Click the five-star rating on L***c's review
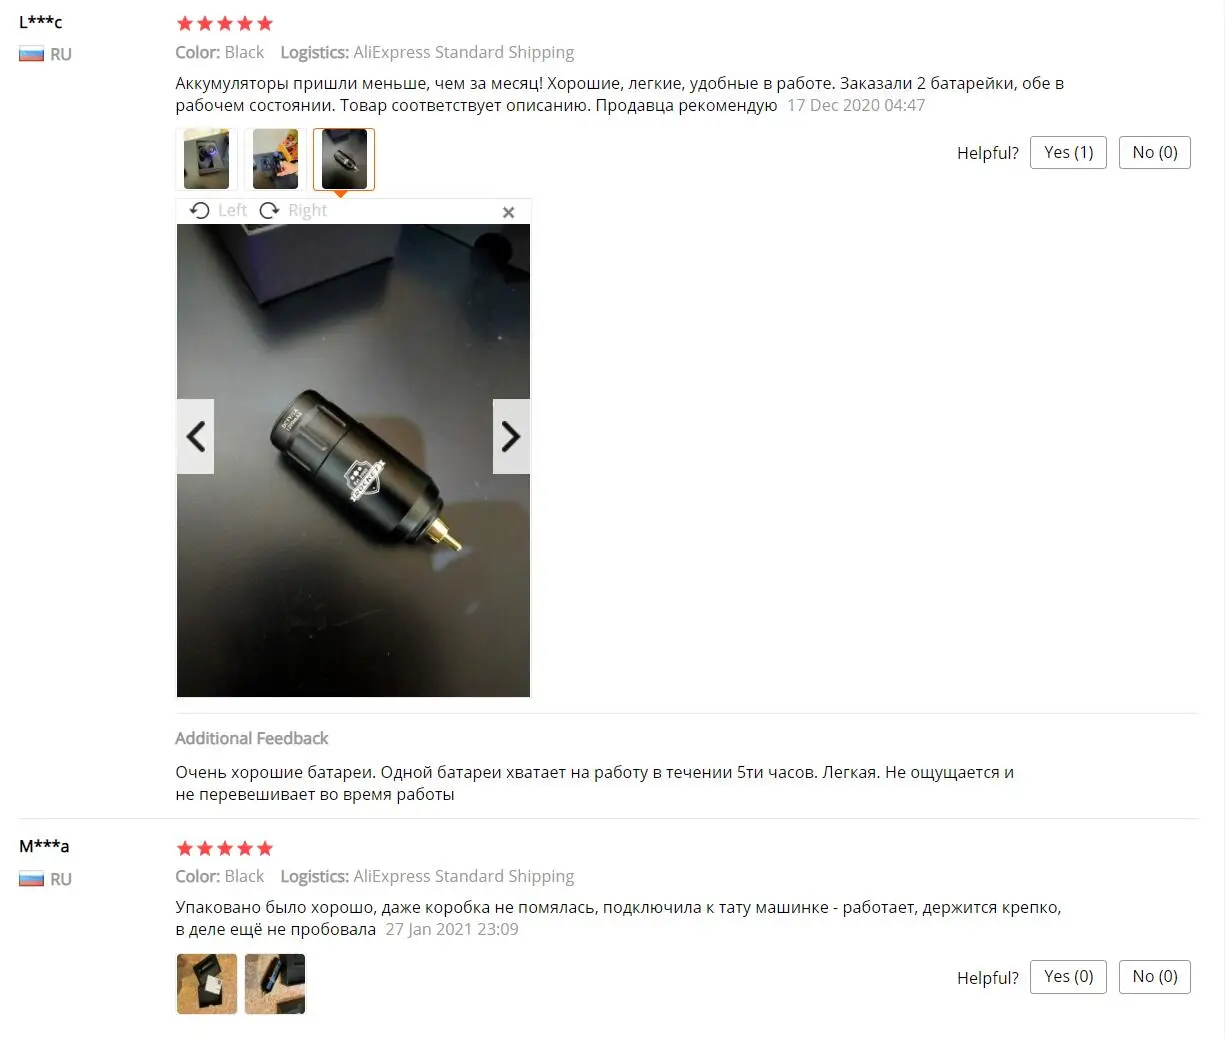 tap(224, 23)
